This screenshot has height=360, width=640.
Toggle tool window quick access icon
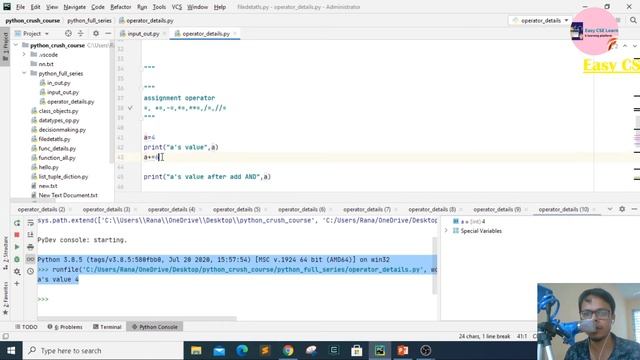[5, 336]
